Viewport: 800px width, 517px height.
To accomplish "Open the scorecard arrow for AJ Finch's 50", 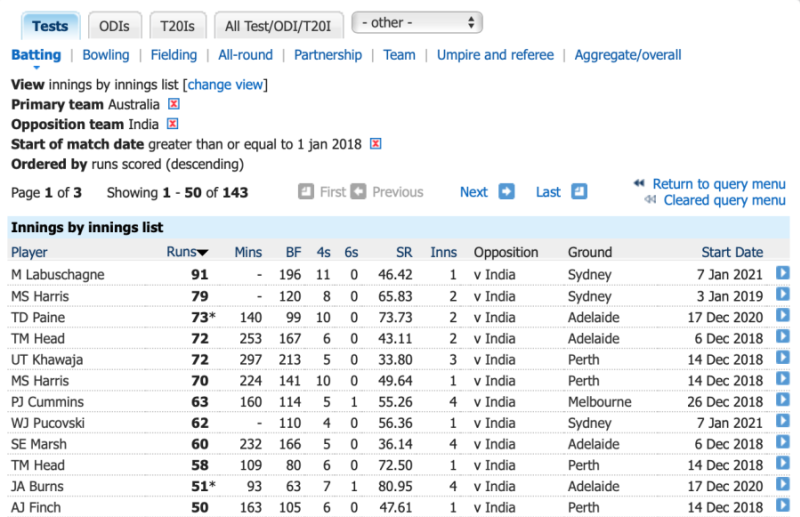I will (x=783, y=507).
